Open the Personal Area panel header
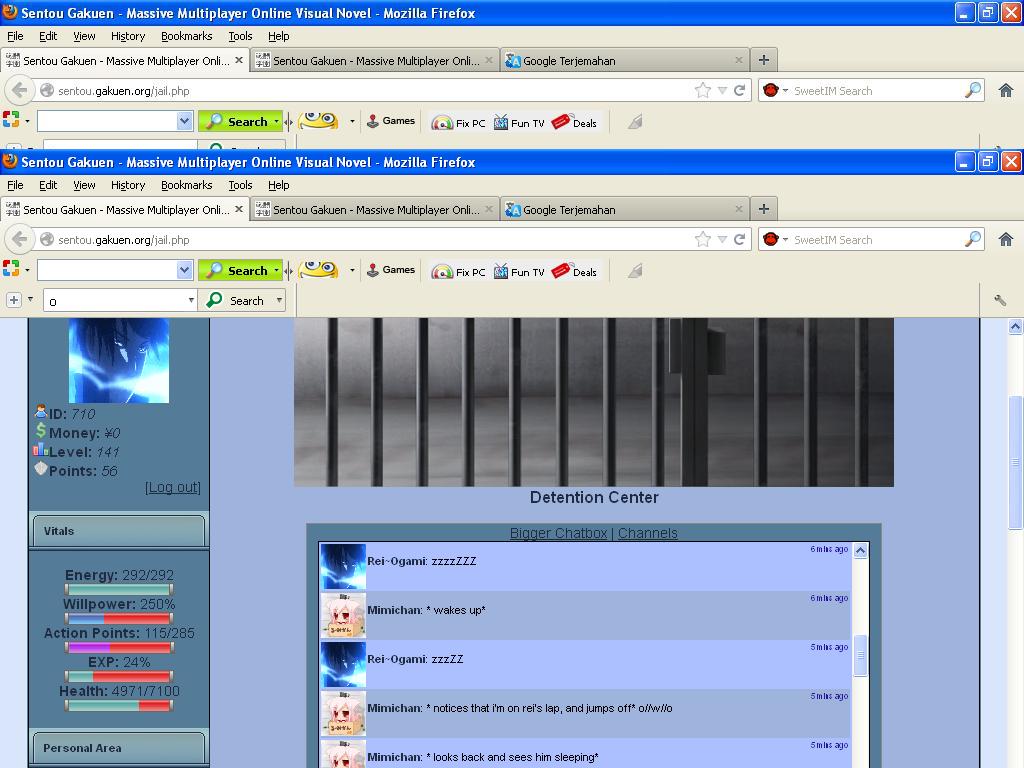The image size is (1024, 768). 119,748
